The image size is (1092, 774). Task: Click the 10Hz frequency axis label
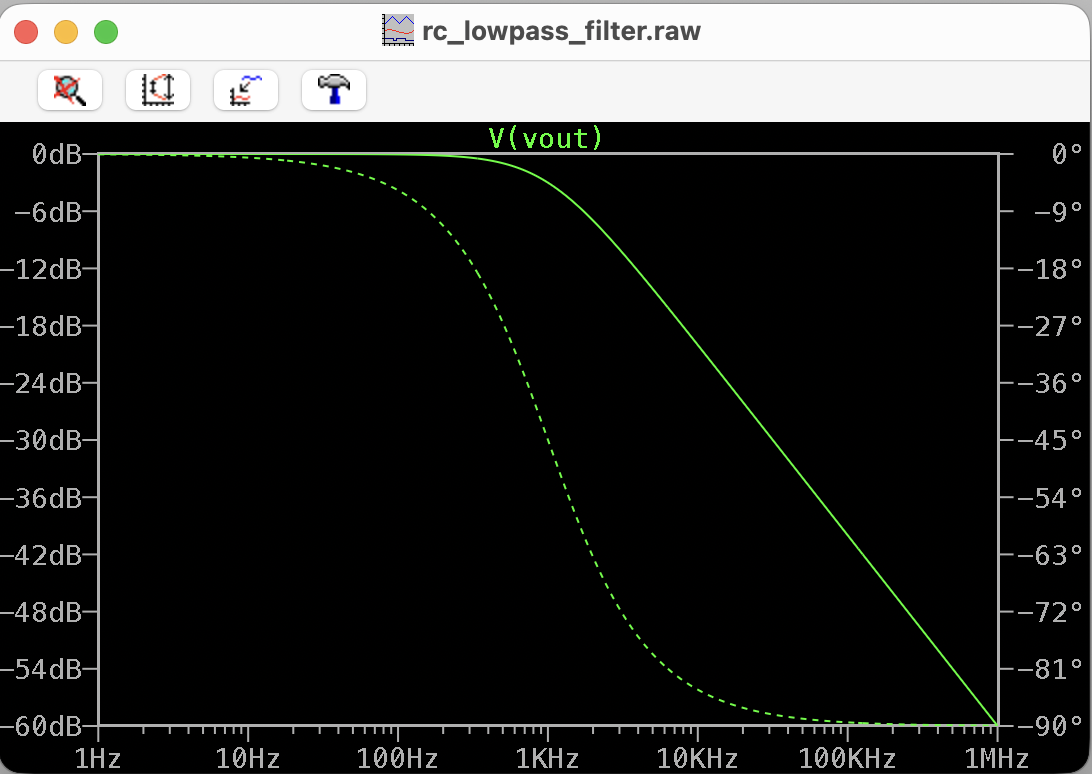248,758
